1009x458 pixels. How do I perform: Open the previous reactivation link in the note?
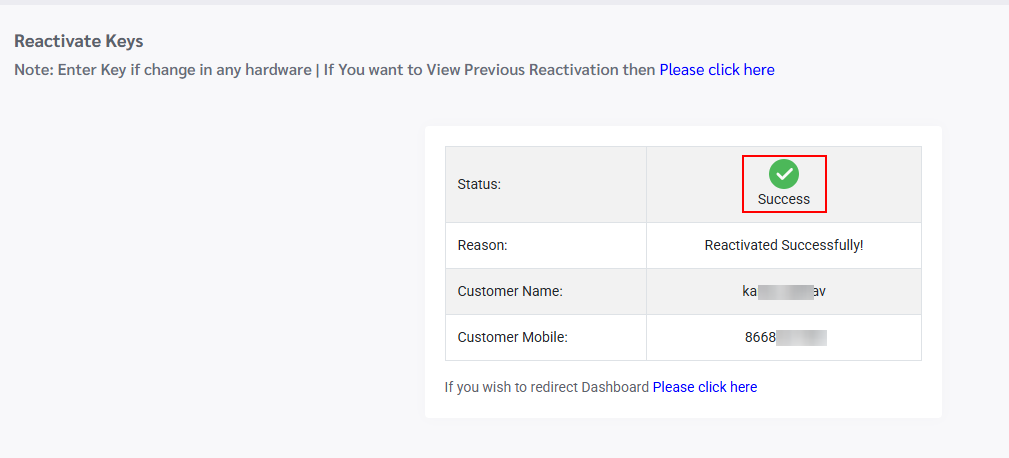(x=716, y=70)
